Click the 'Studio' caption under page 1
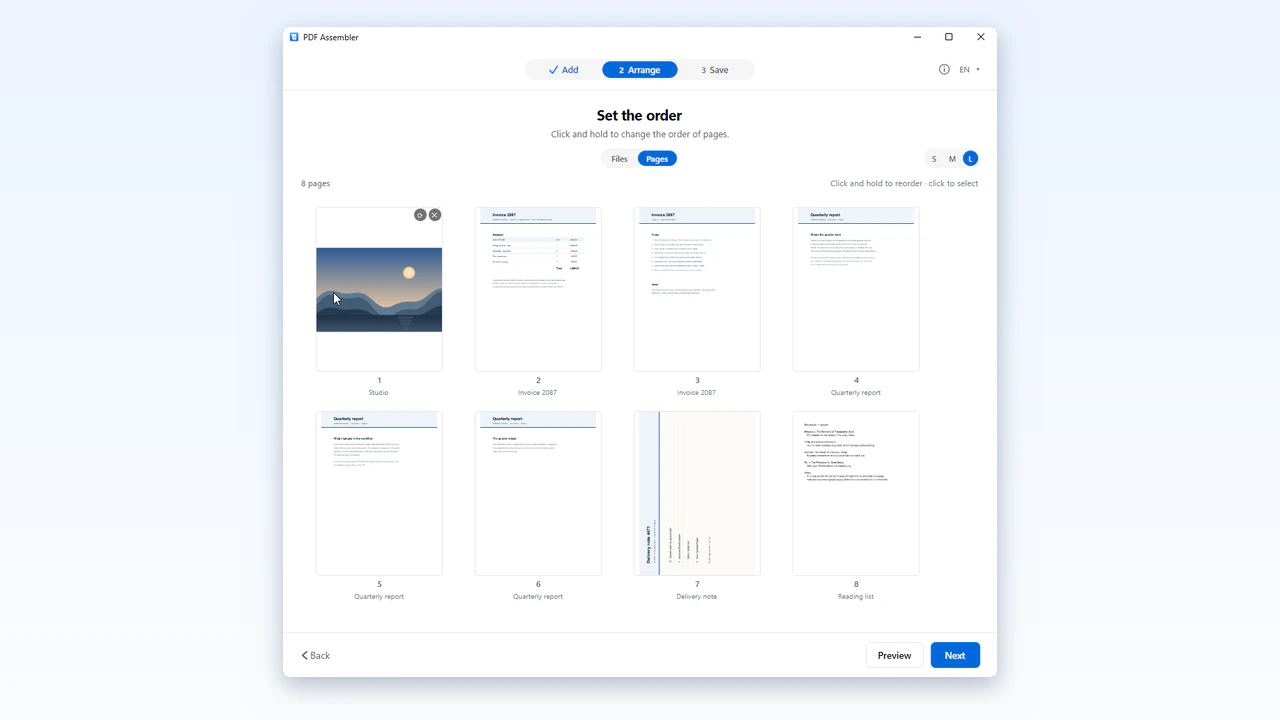The image size is (1280, 720). [x=378, y=393]
